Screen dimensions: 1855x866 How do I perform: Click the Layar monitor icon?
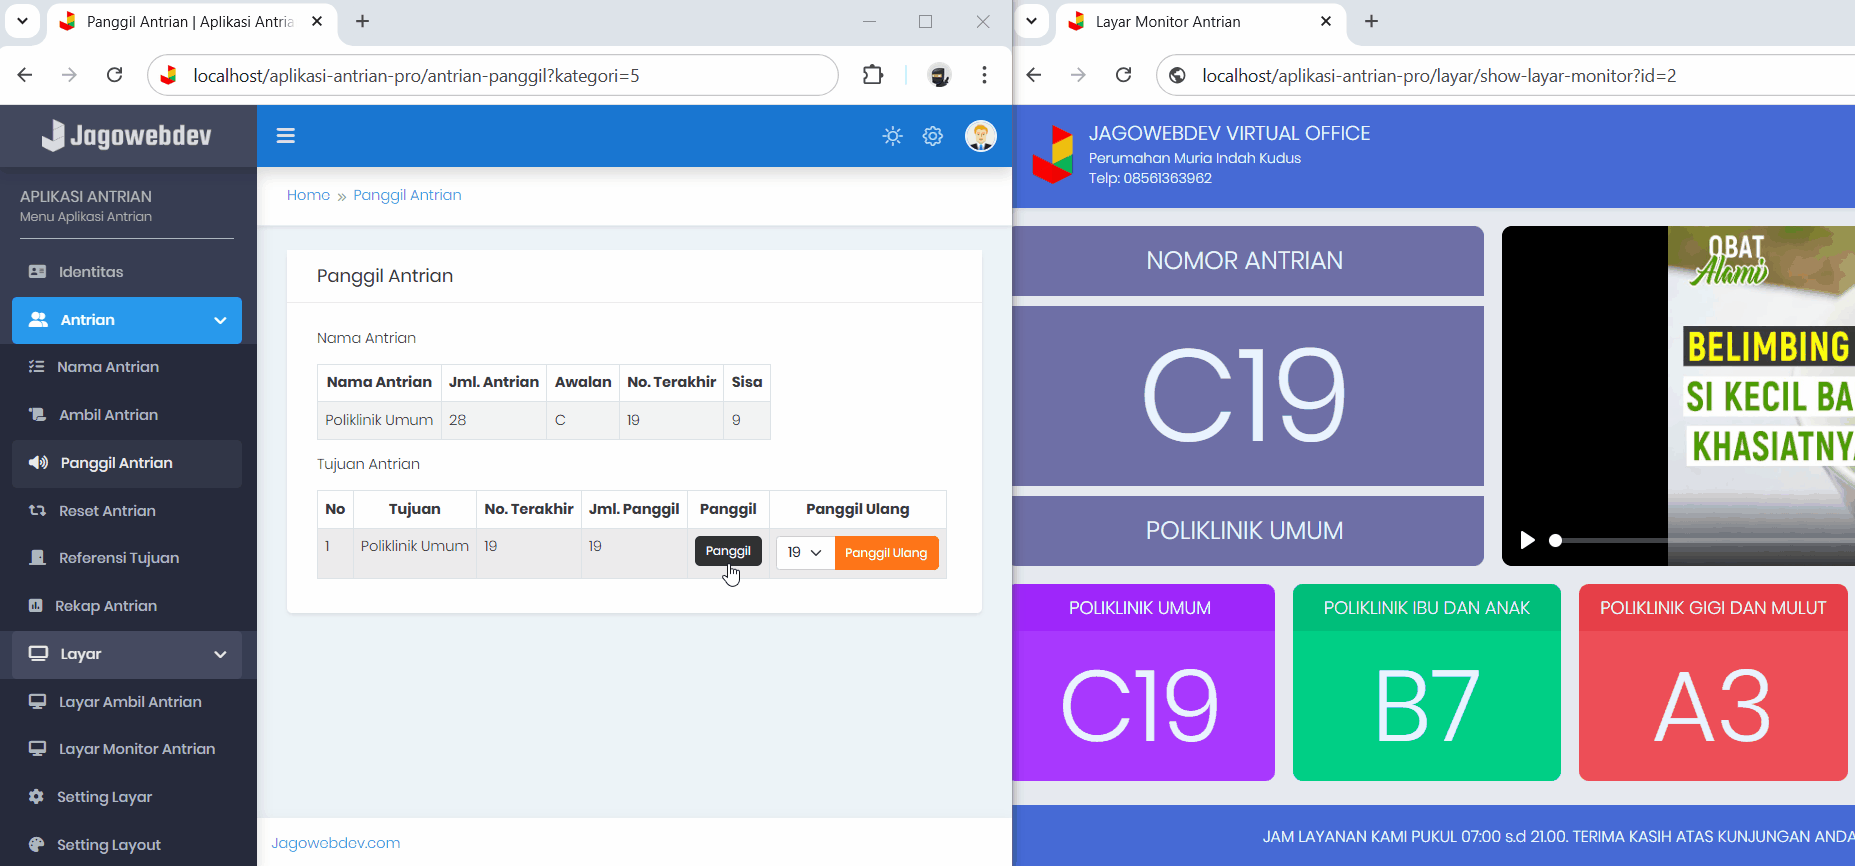(39, 654)
